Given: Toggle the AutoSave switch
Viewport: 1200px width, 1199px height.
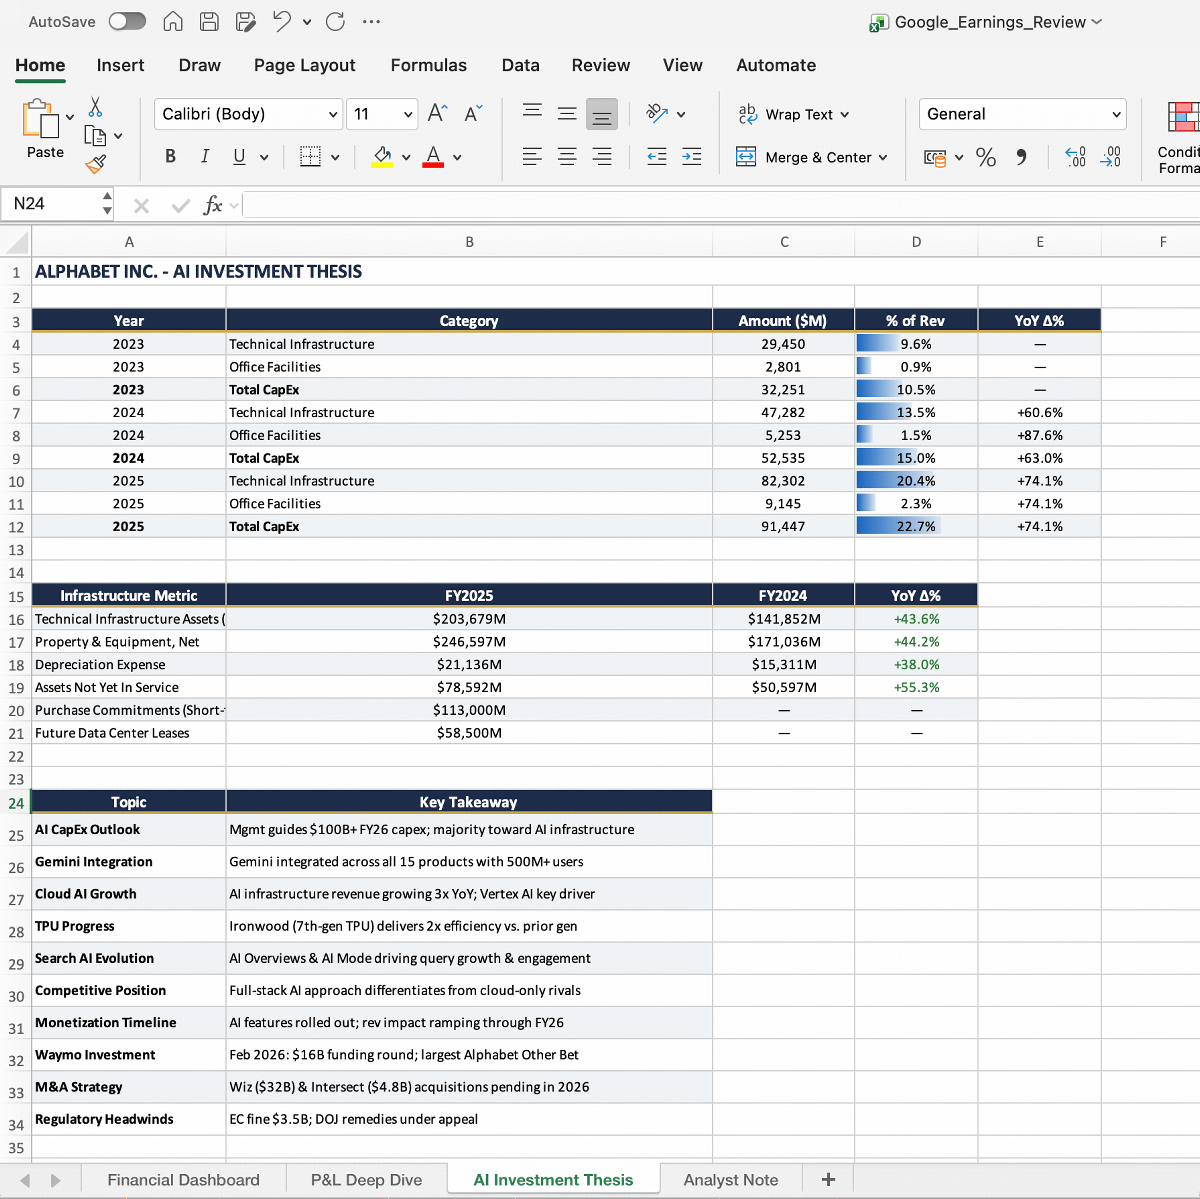Looking at the screenshot, I should [x=127, y=21].
